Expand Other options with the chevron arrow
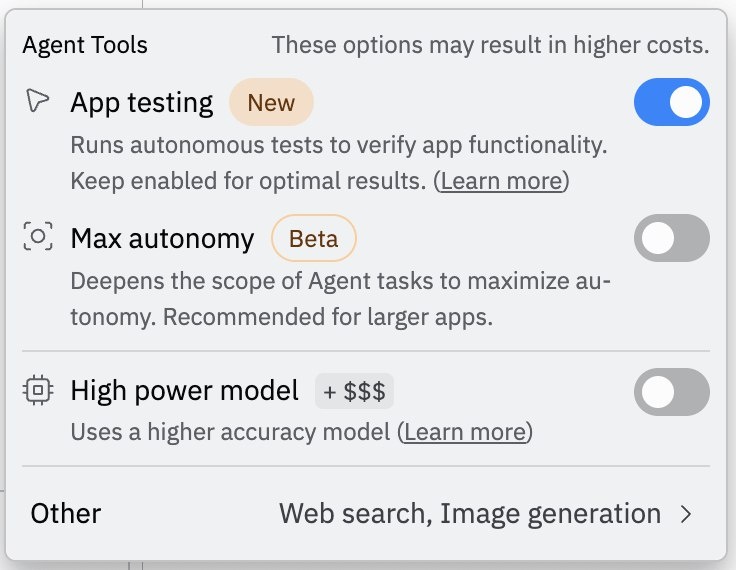 pyautogui.click(x=686, y=514)
